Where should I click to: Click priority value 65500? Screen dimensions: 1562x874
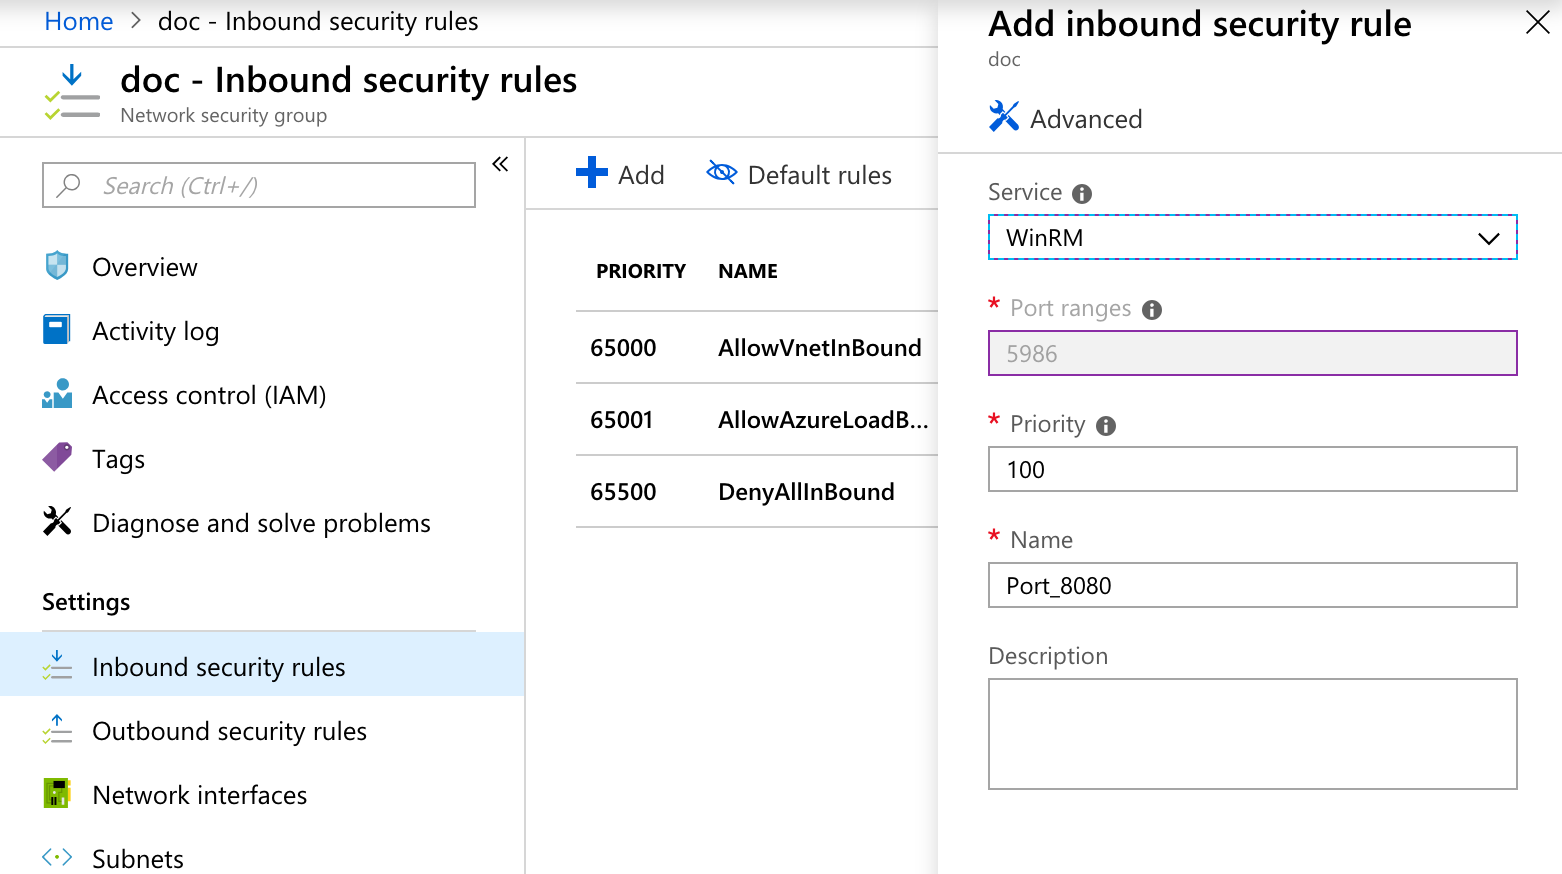623,492
